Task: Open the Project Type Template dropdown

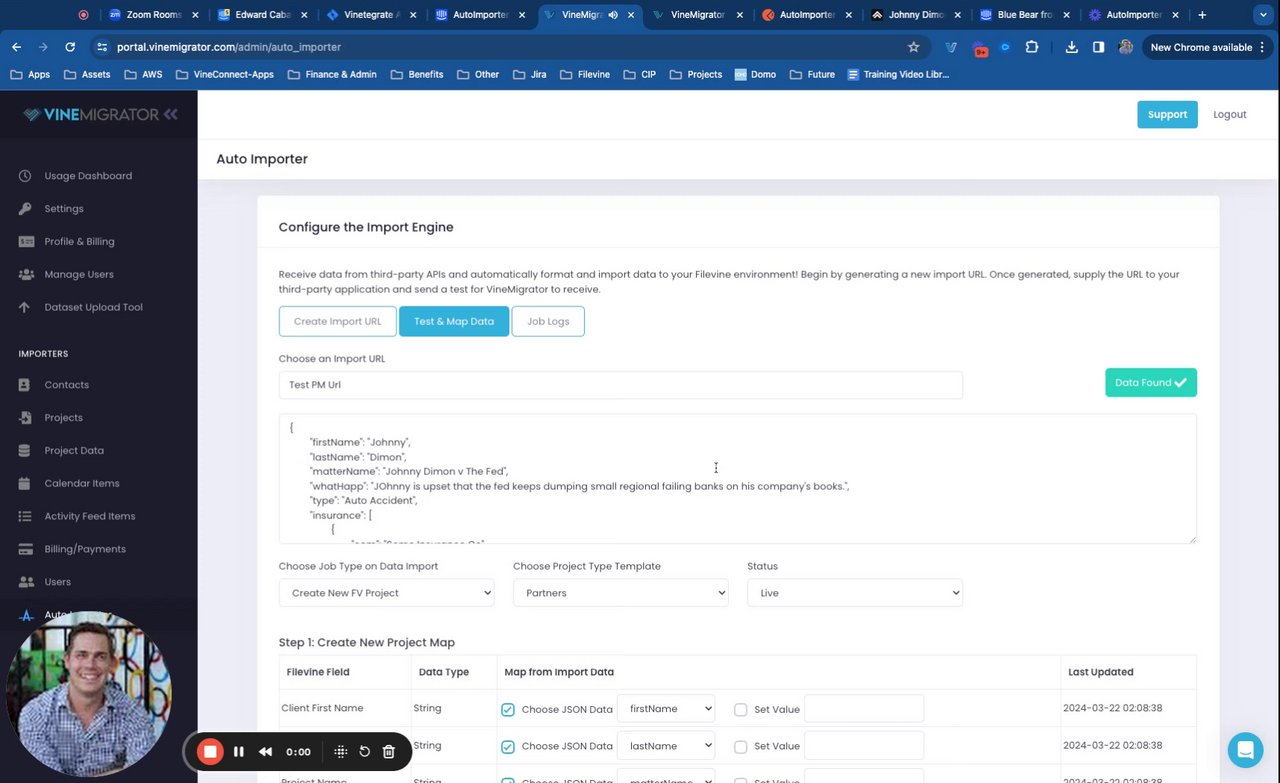Action: [x=621, y=593]
